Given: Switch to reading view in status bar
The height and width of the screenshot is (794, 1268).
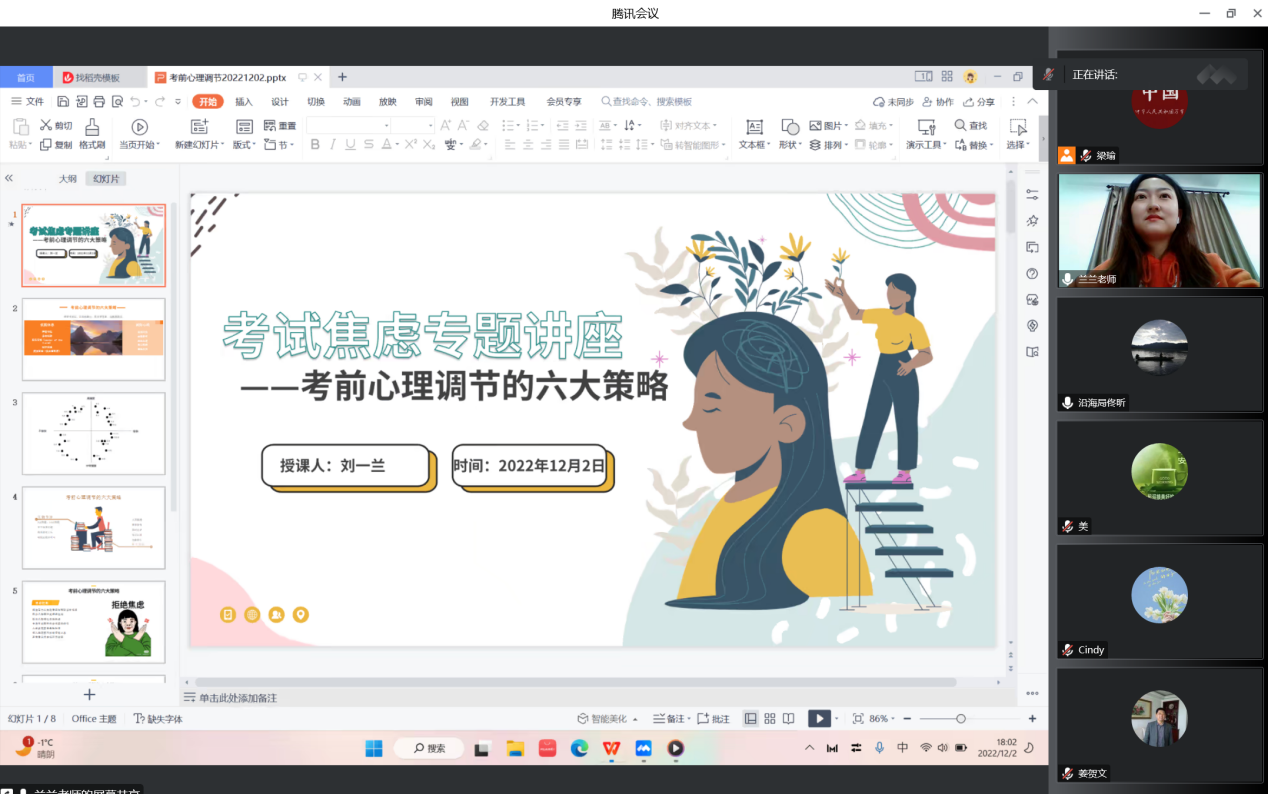Looking at the screenshot, I should [789, 719].
